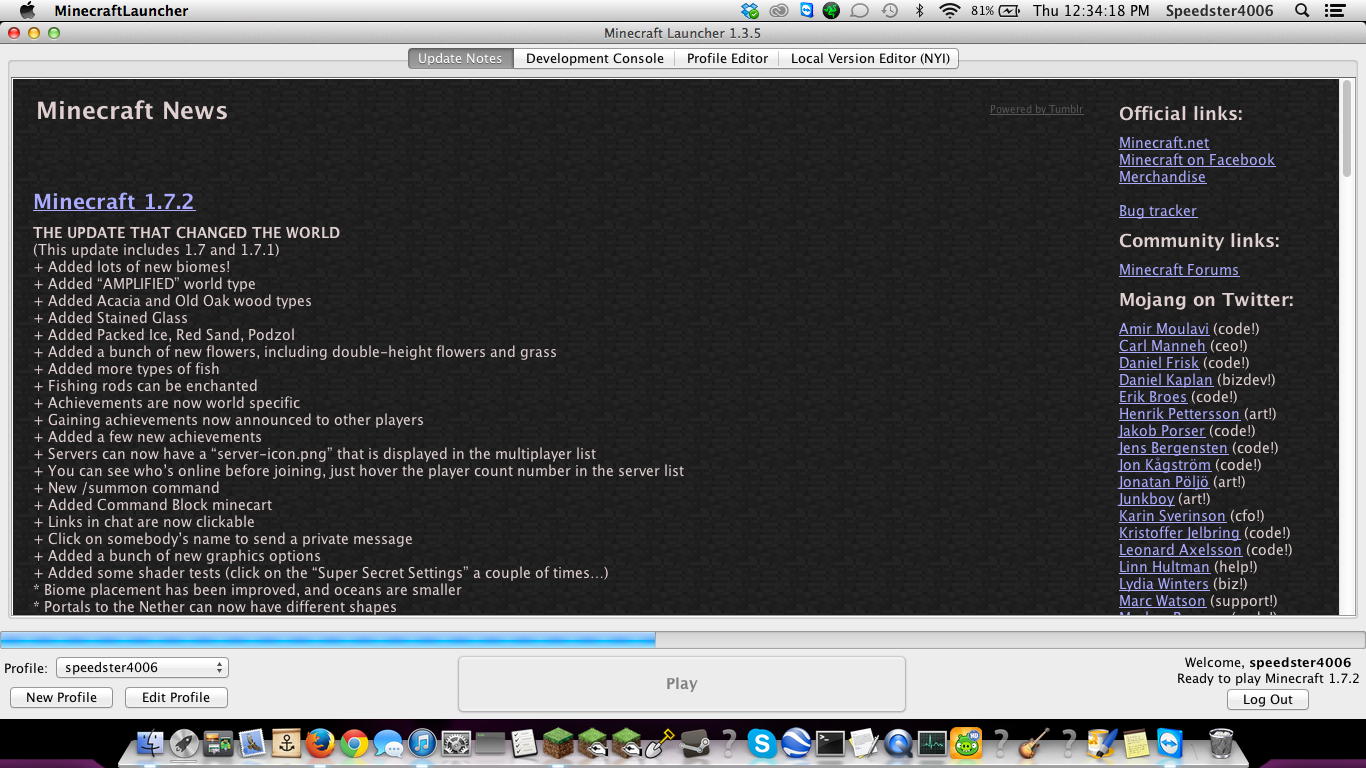This screenshot has height=768, width=1366.
Task: Follow the Minecraft.net official link
Action: coord(1164,143)
